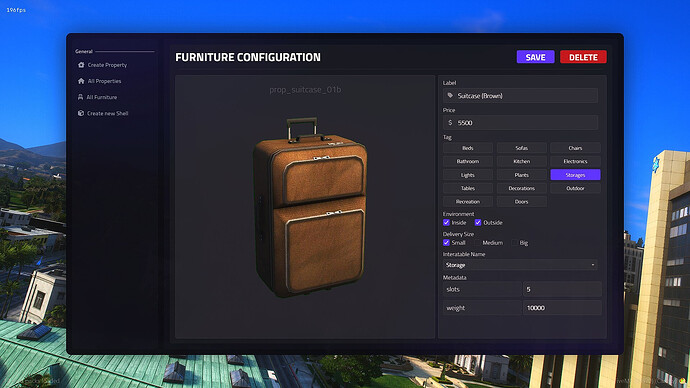Select the Doors tag
Viewport: 690px width, 388px height.
pos(521,201)
